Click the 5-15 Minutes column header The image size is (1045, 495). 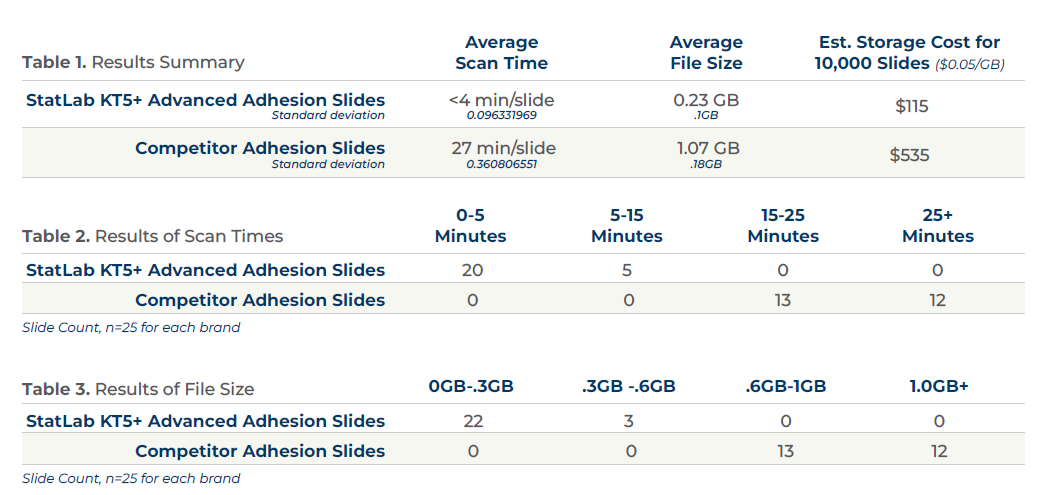(627, 226)
